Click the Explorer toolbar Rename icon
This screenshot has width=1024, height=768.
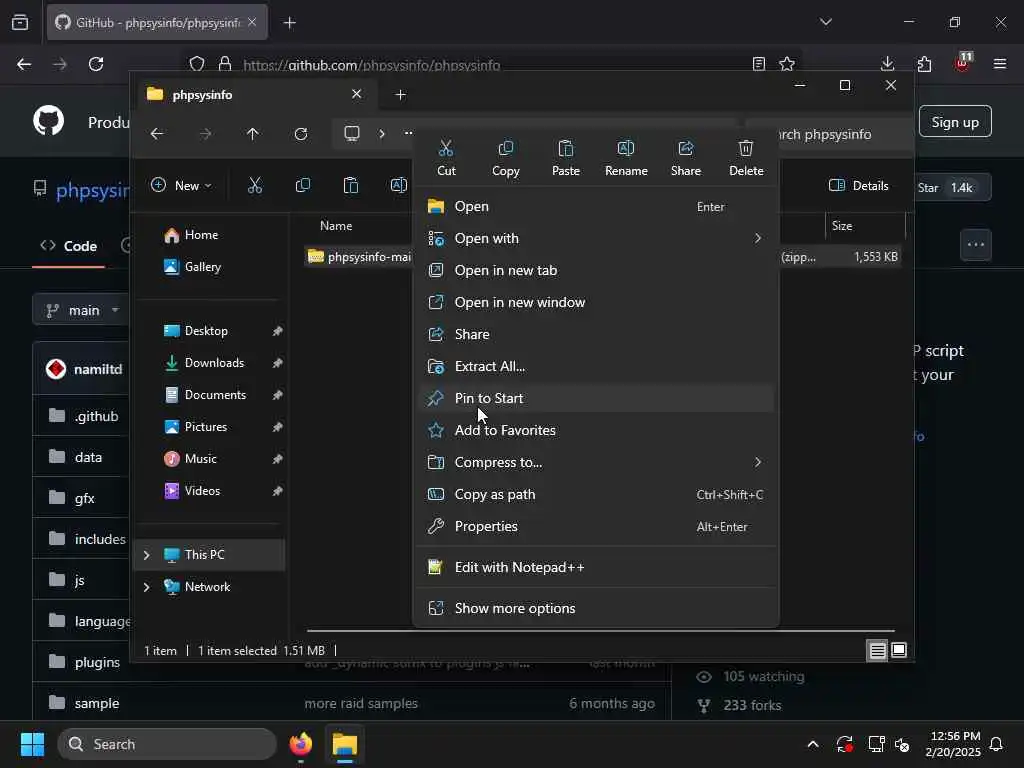[398, 186]
